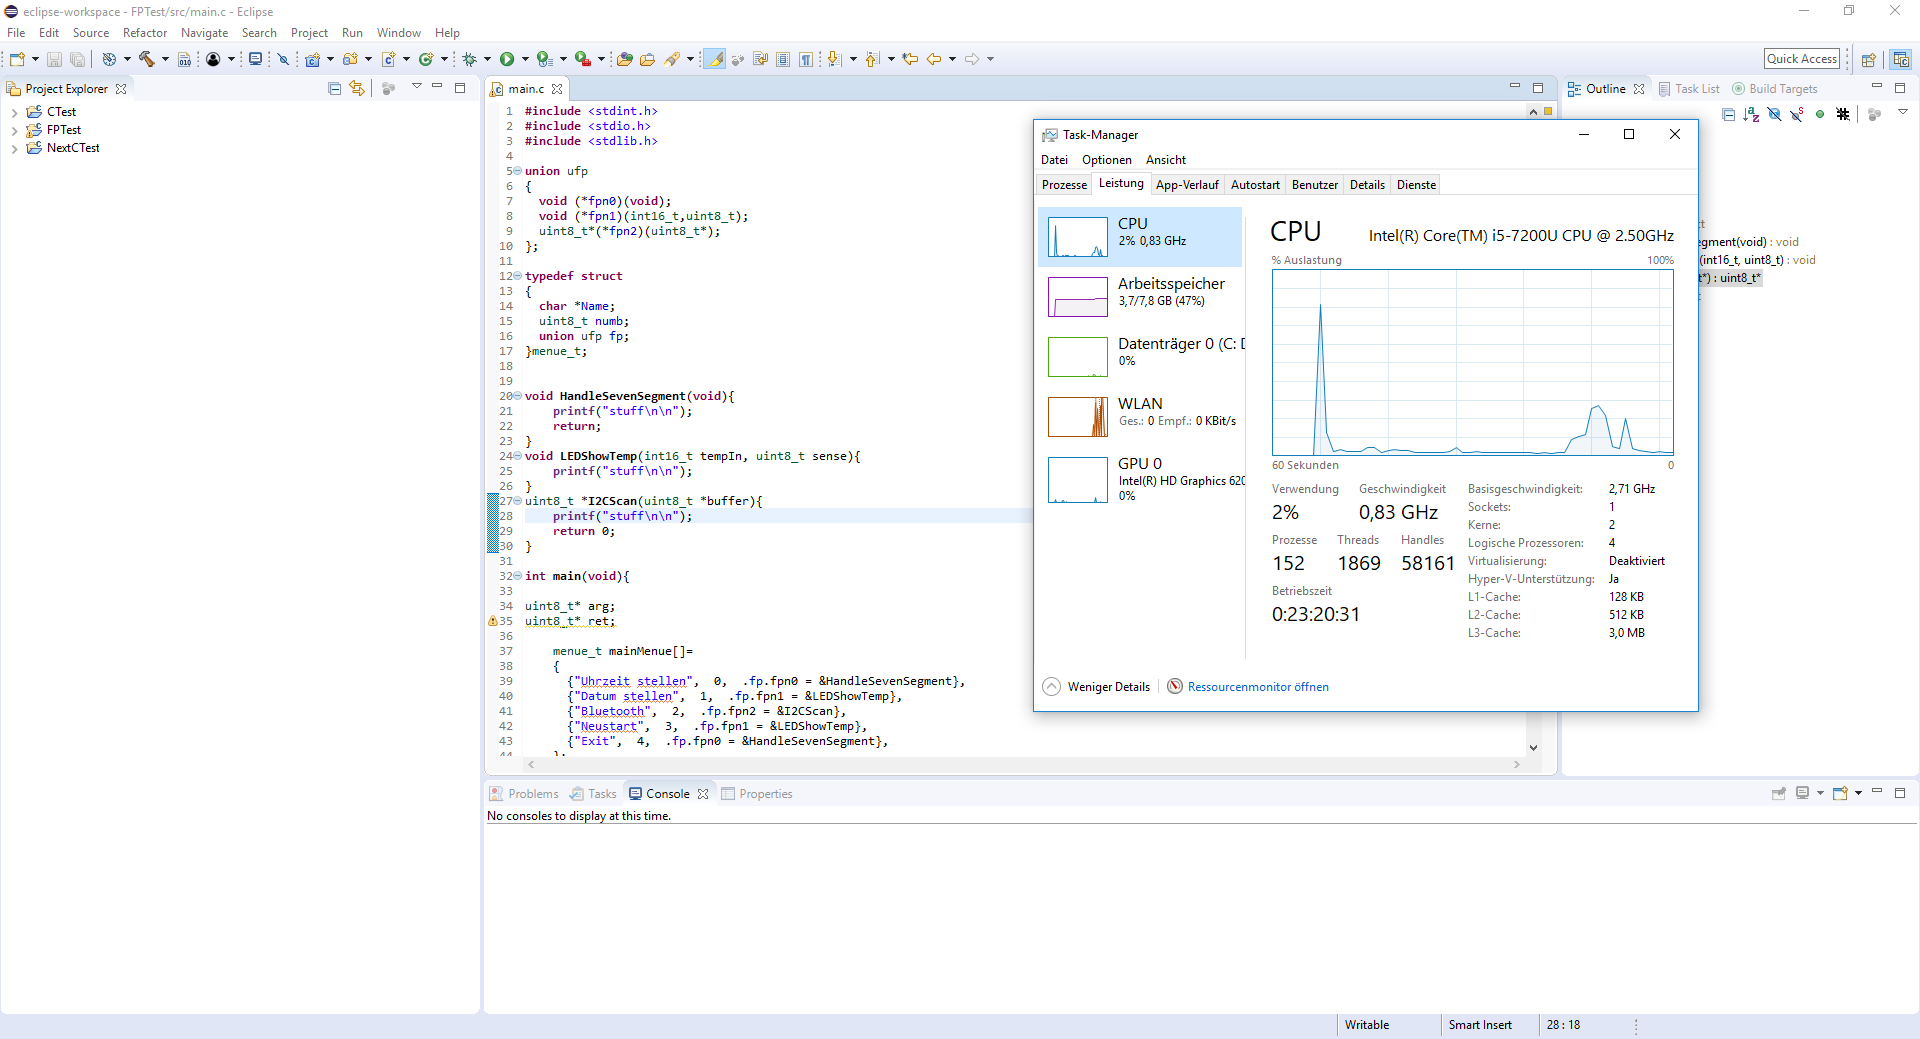Click the editor horizontal scrollbar
1920x1039 pixels.
tap(1023, 765)
